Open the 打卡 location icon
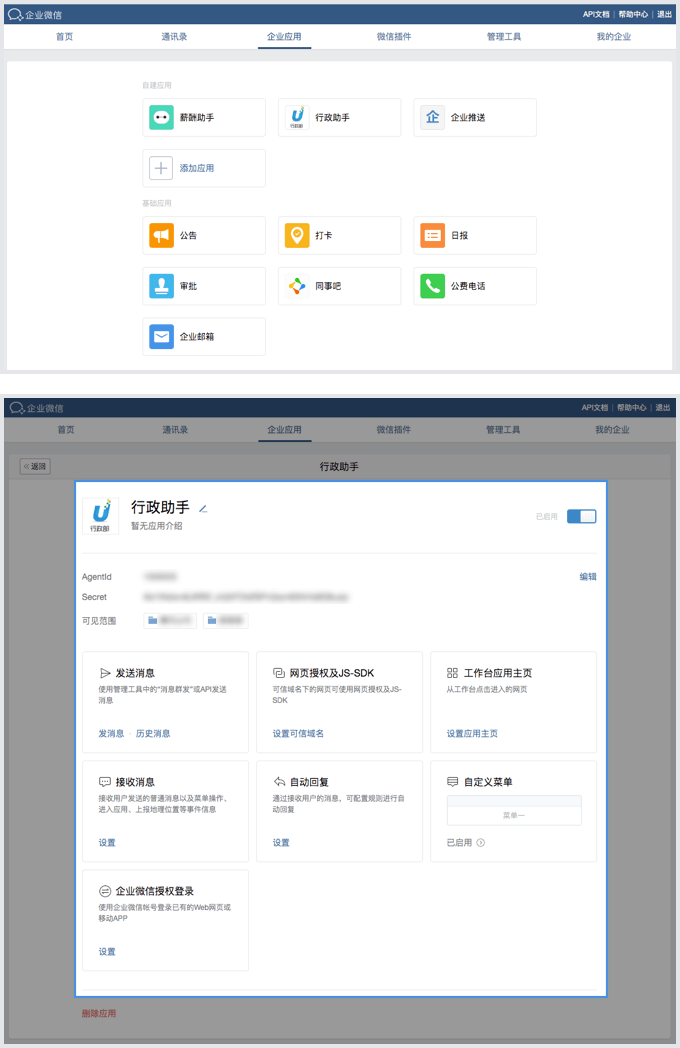The image size is (680, 1048). click(298, 235)
